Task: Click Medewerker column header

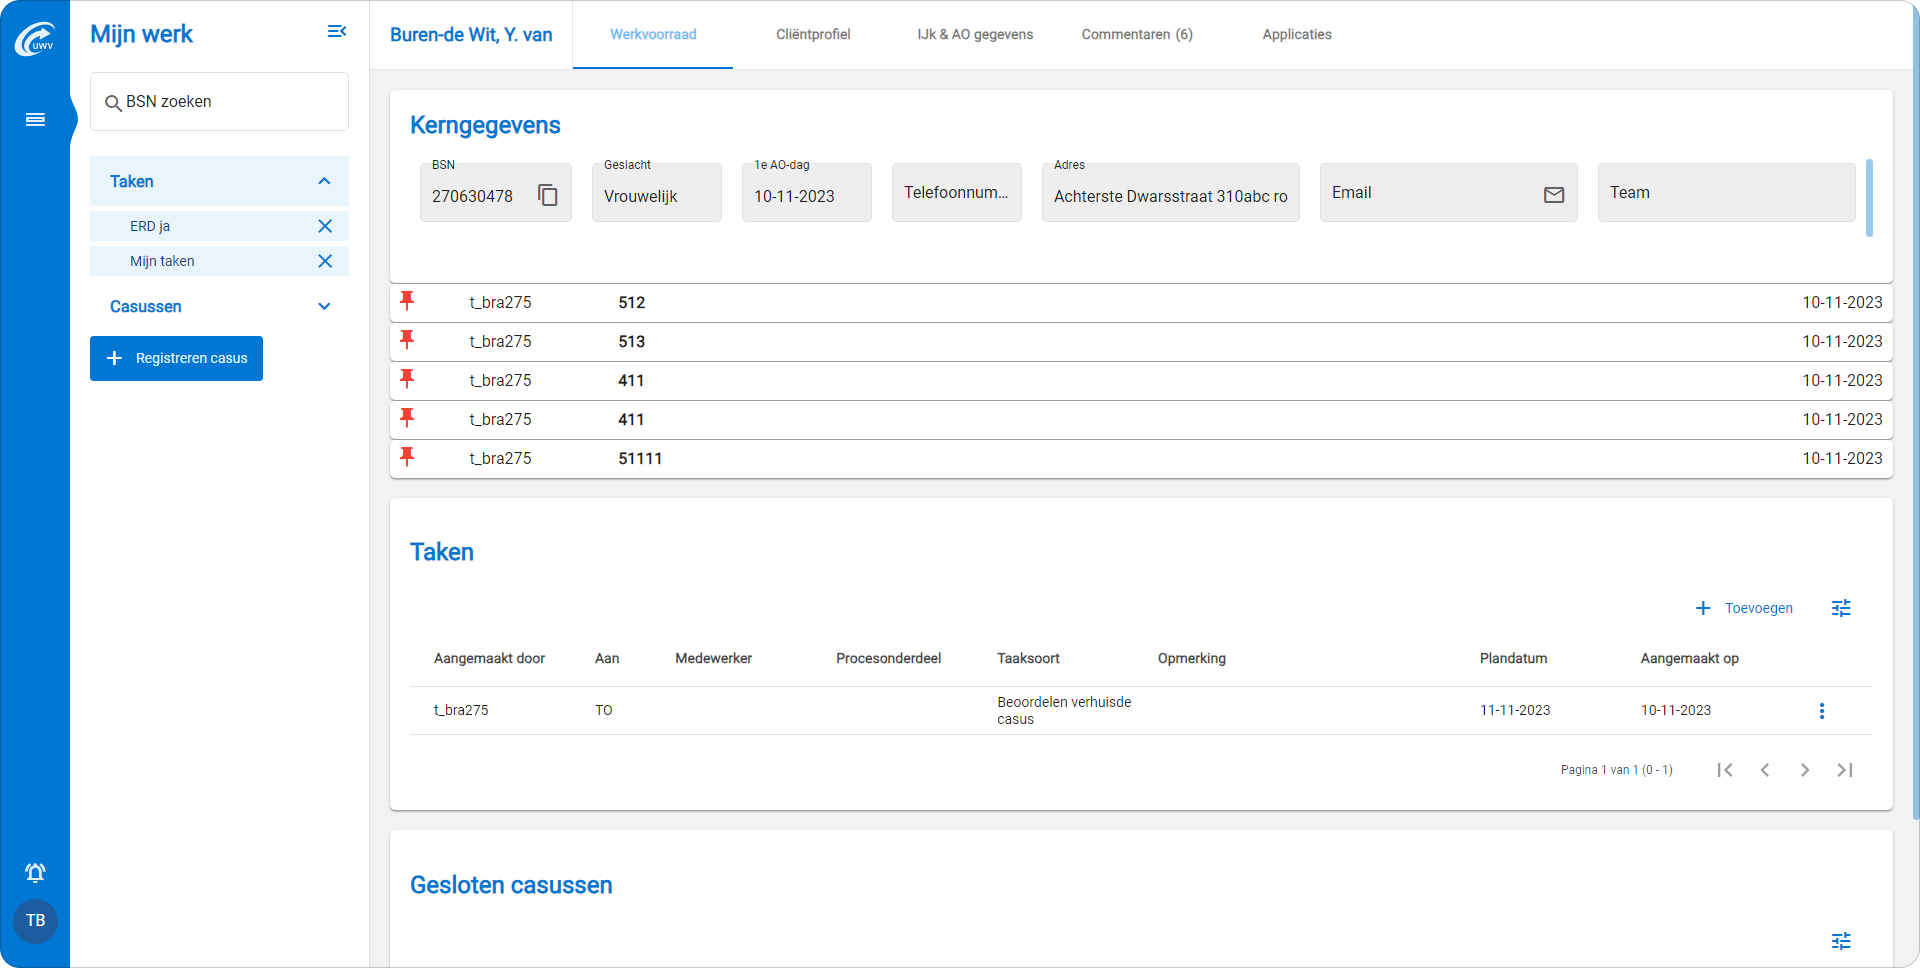Action: (x=713, y=658)
